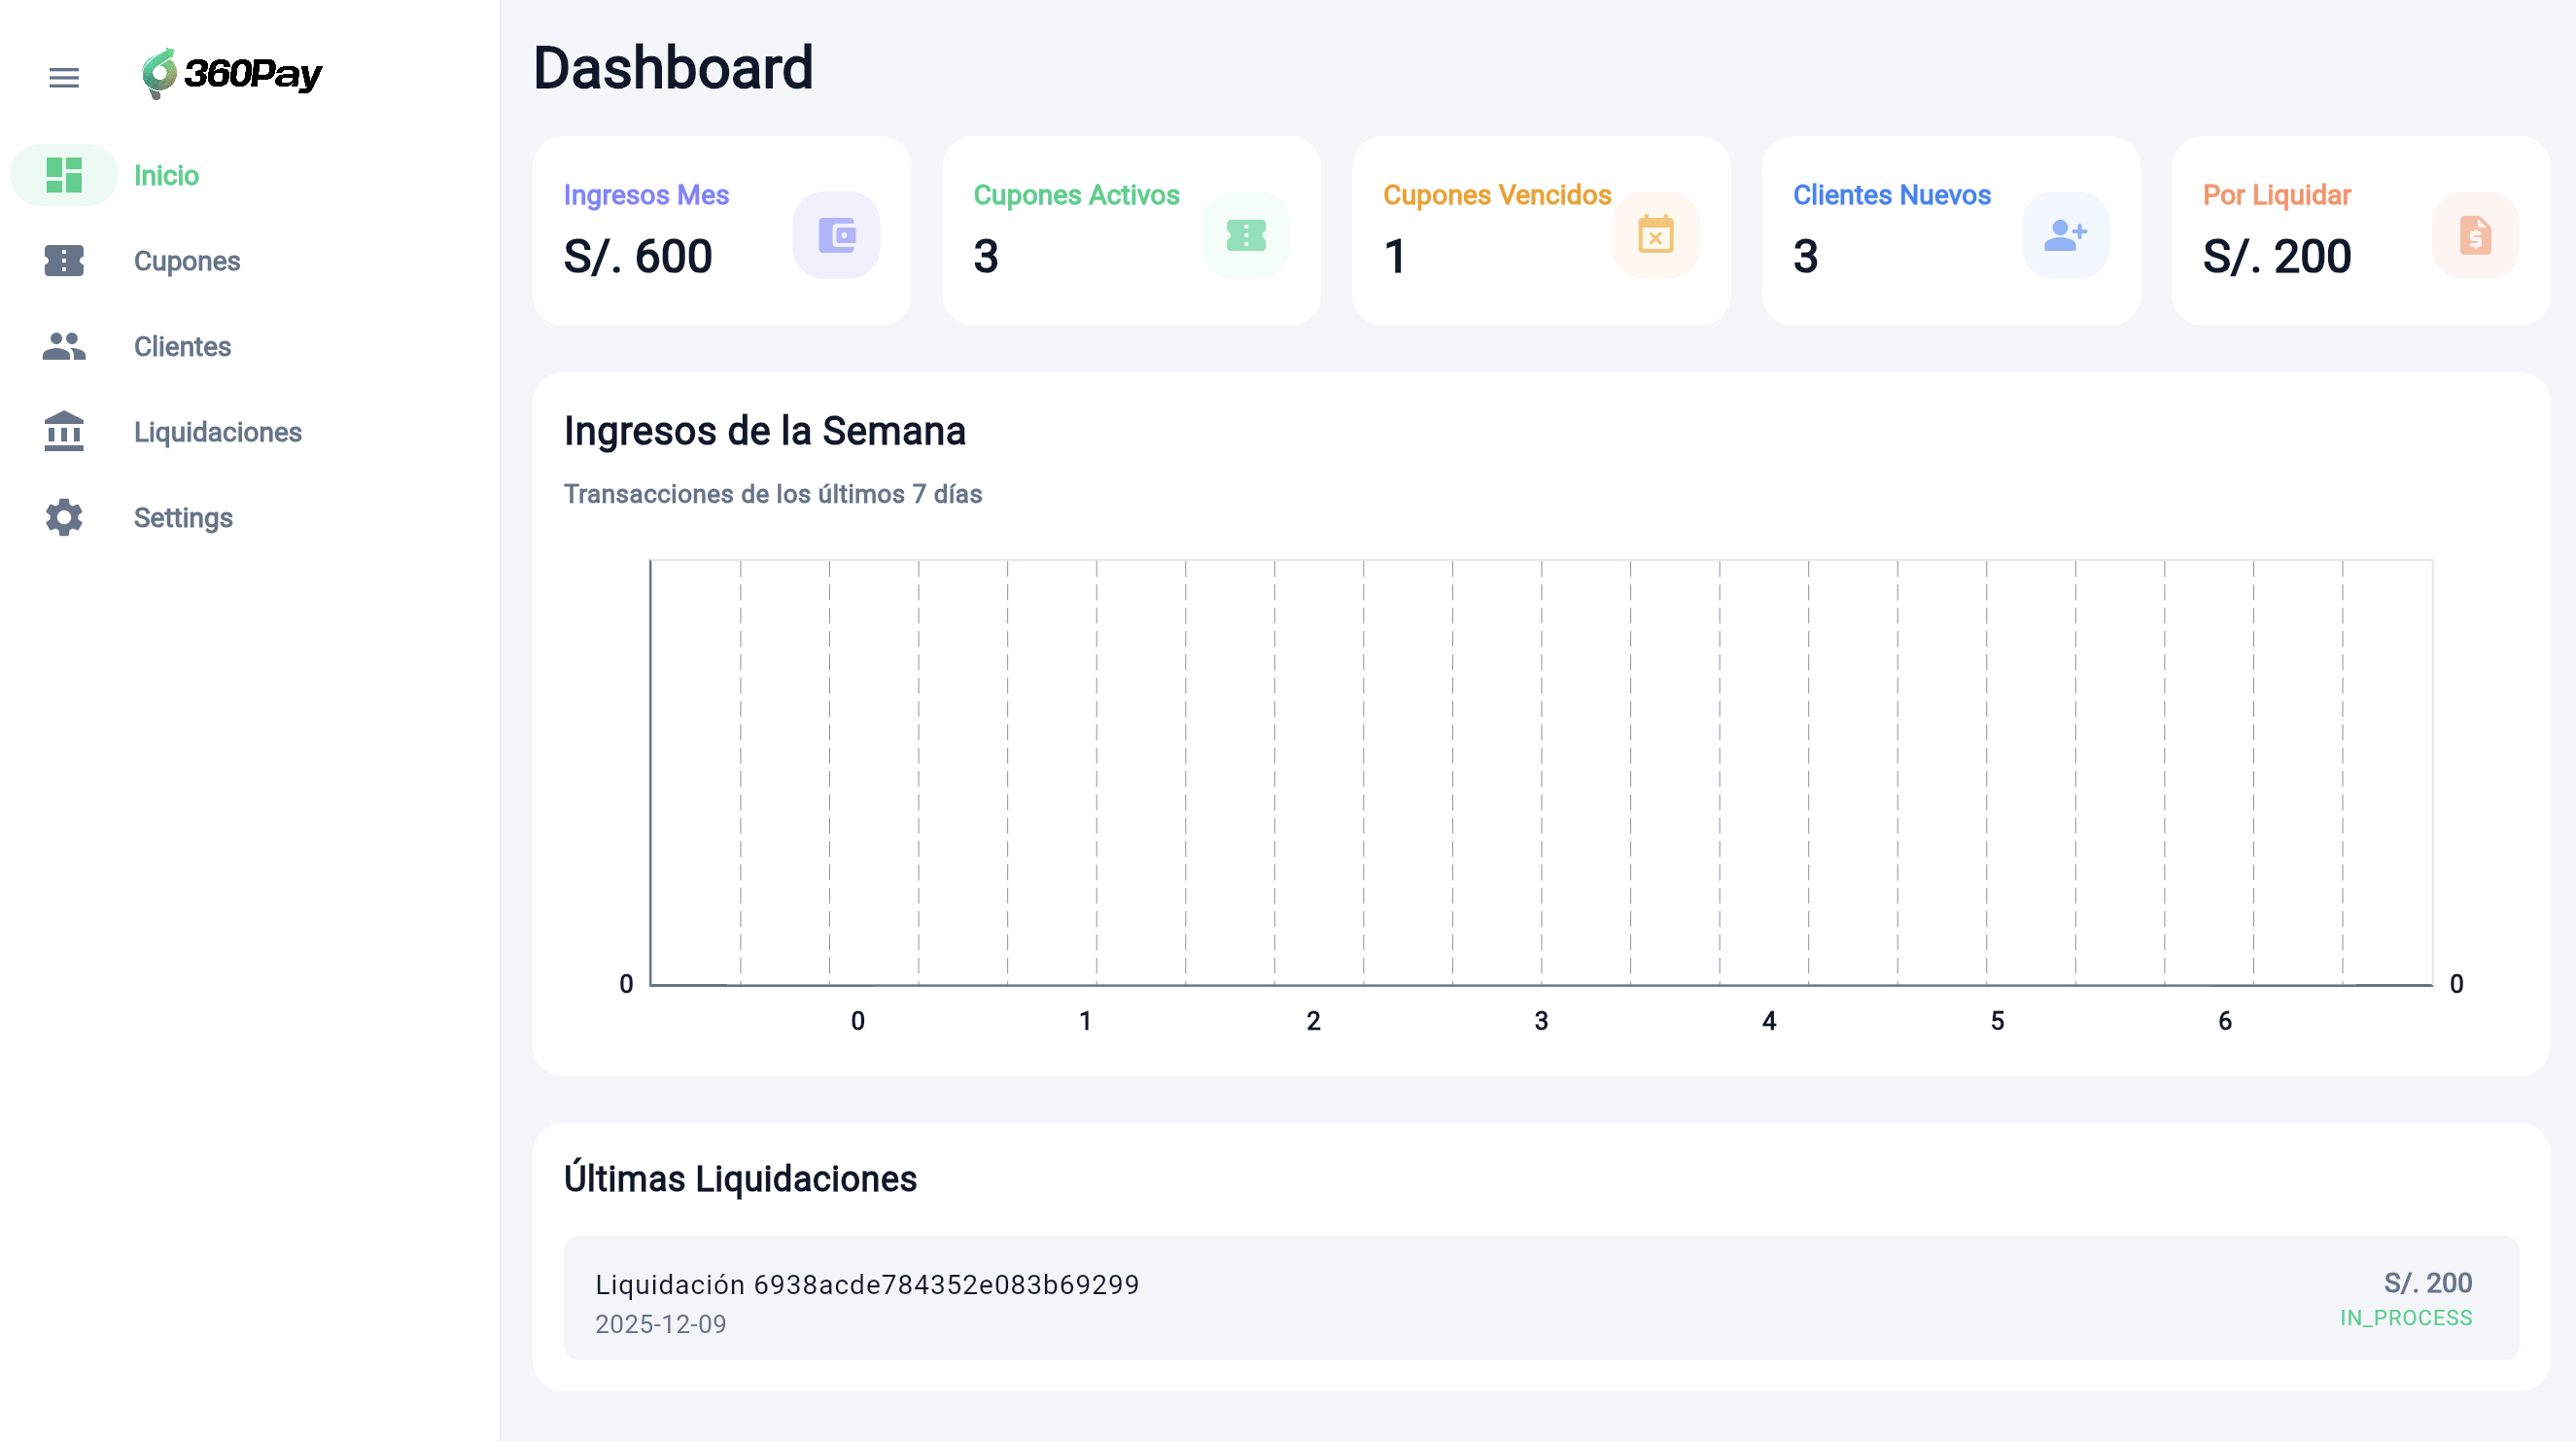Click the IN_PROCESS status label
The height and width of the screenshot is (1441, 2576).
tap(2405, 1318)
